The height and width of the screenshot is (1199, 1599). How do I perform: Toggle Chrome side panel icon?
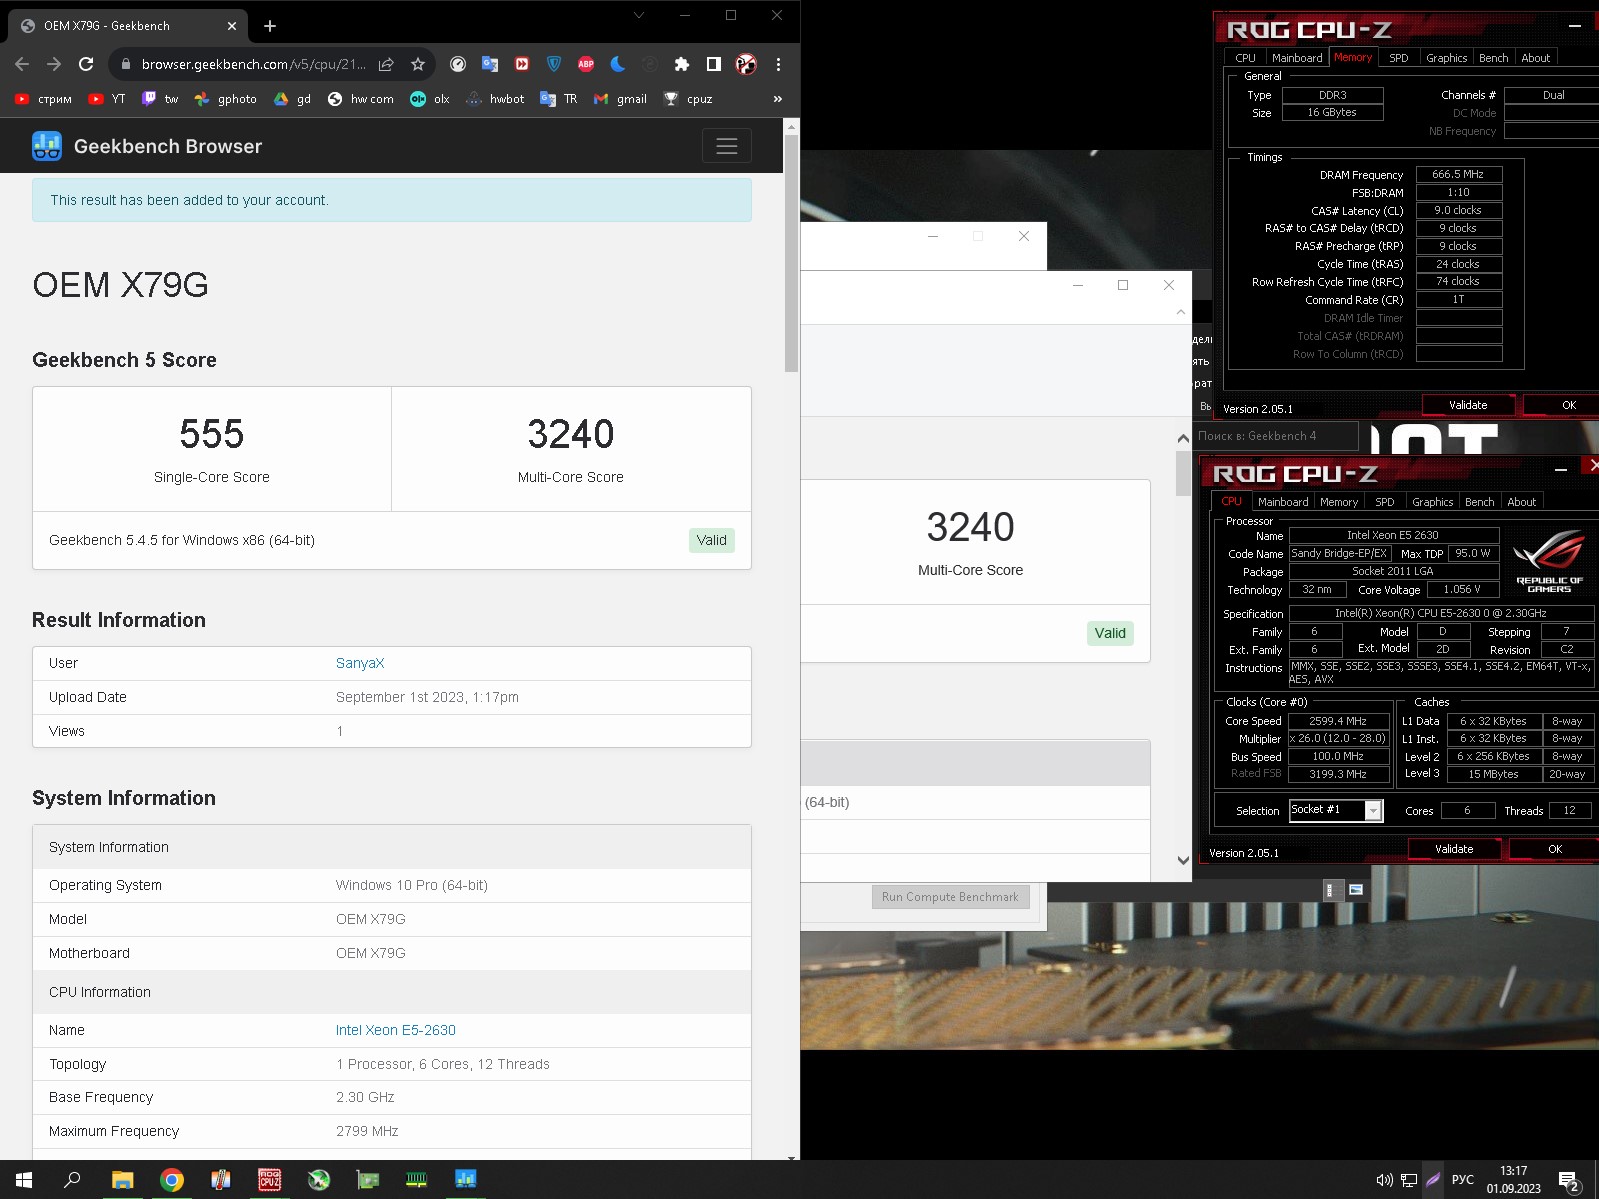click(x=714, y=64)
